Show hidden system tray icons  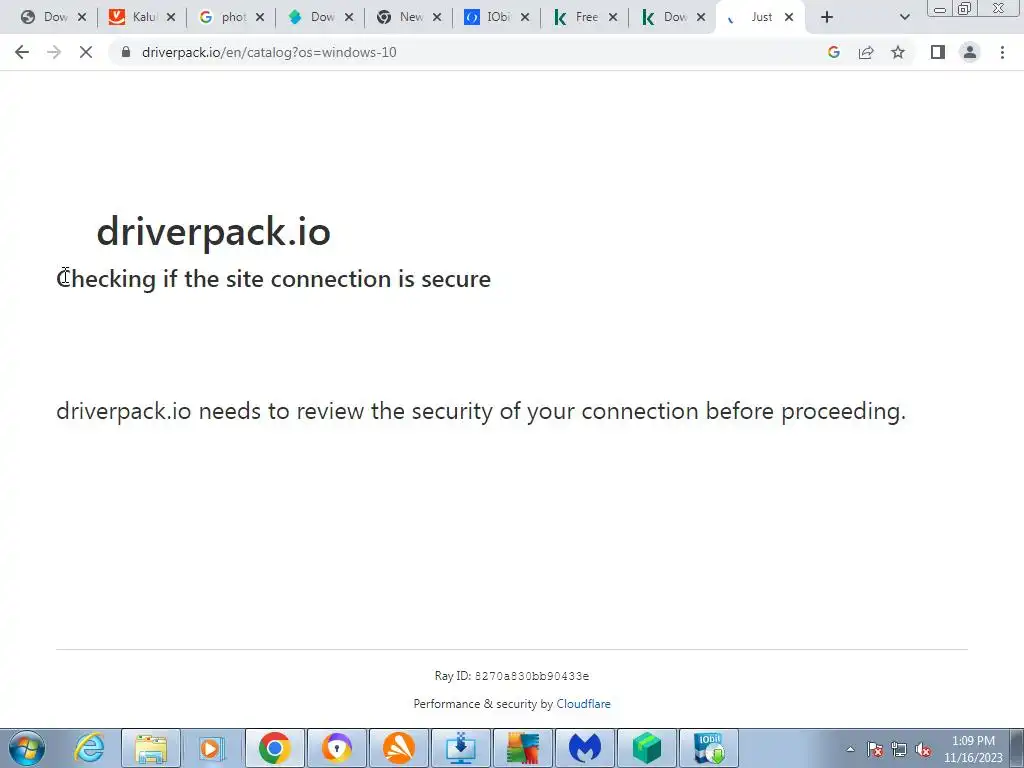[x=850, y=749]
